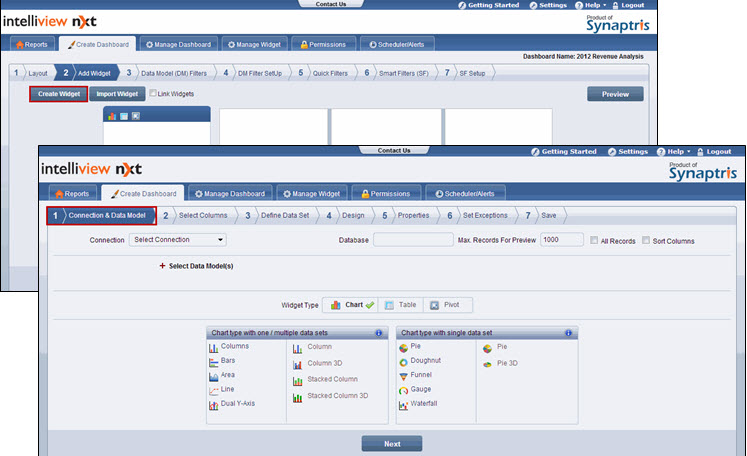Click the table icon in back window widget placeholder
The image size is (747, 456).
124,116
